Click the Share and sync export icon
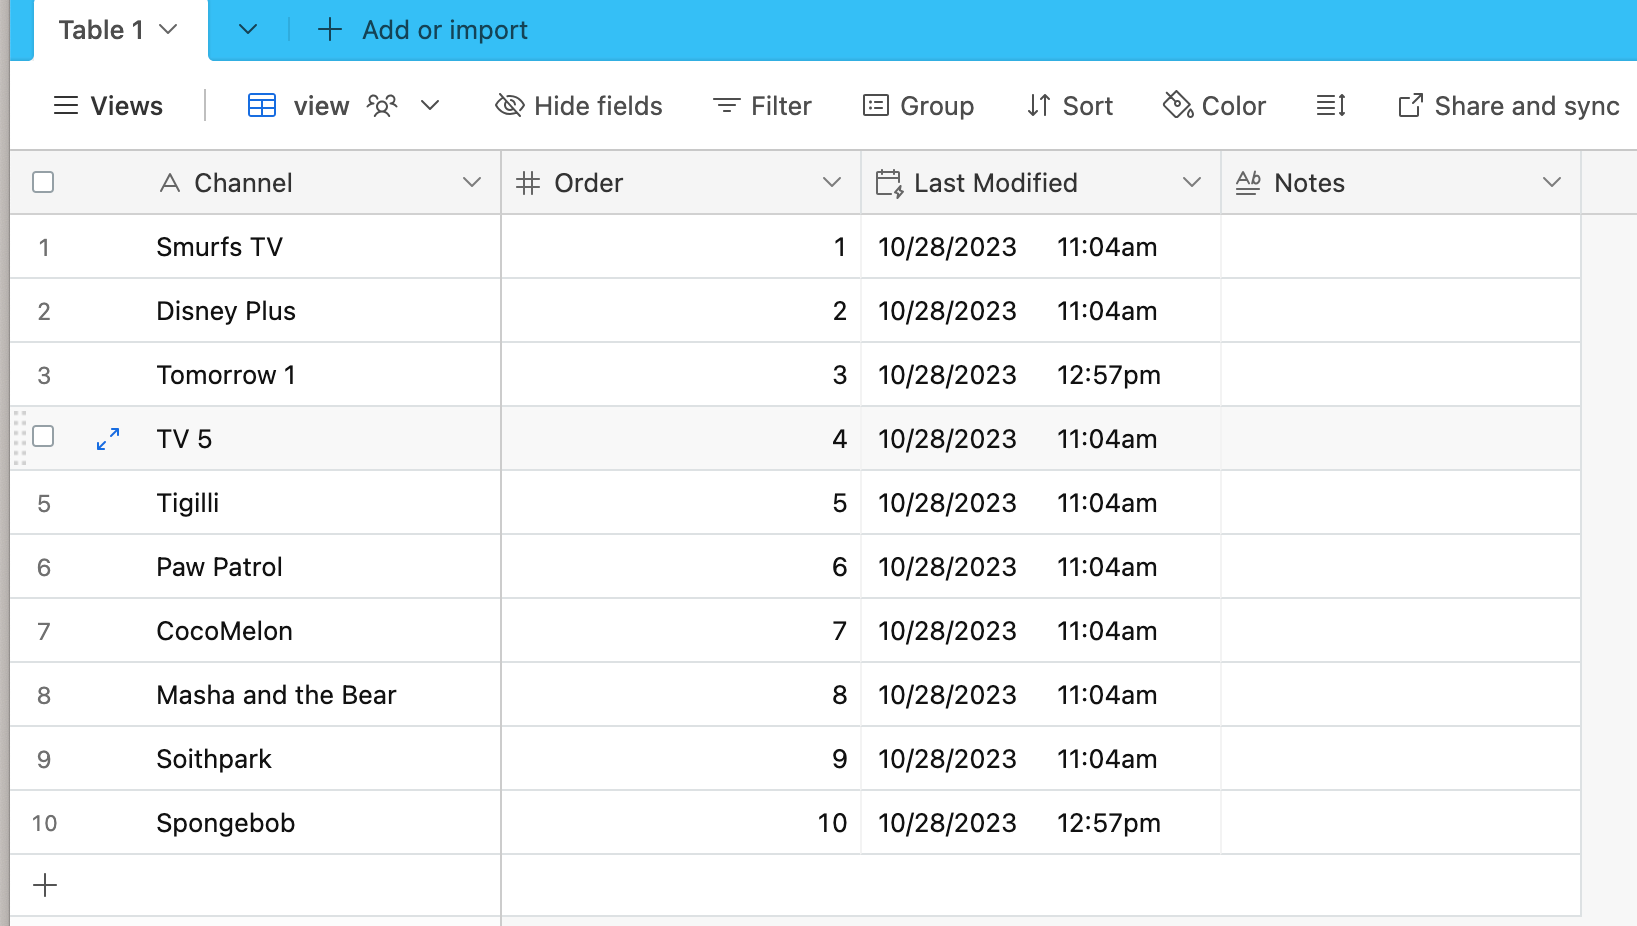 [1410, 106]
